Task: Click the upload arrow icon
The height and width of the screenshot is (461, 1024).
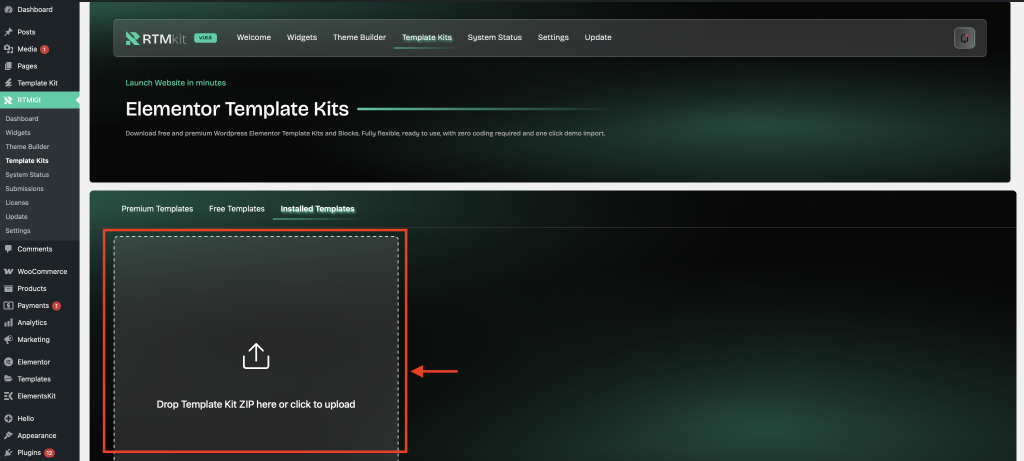Action: (x=256, y=357)
